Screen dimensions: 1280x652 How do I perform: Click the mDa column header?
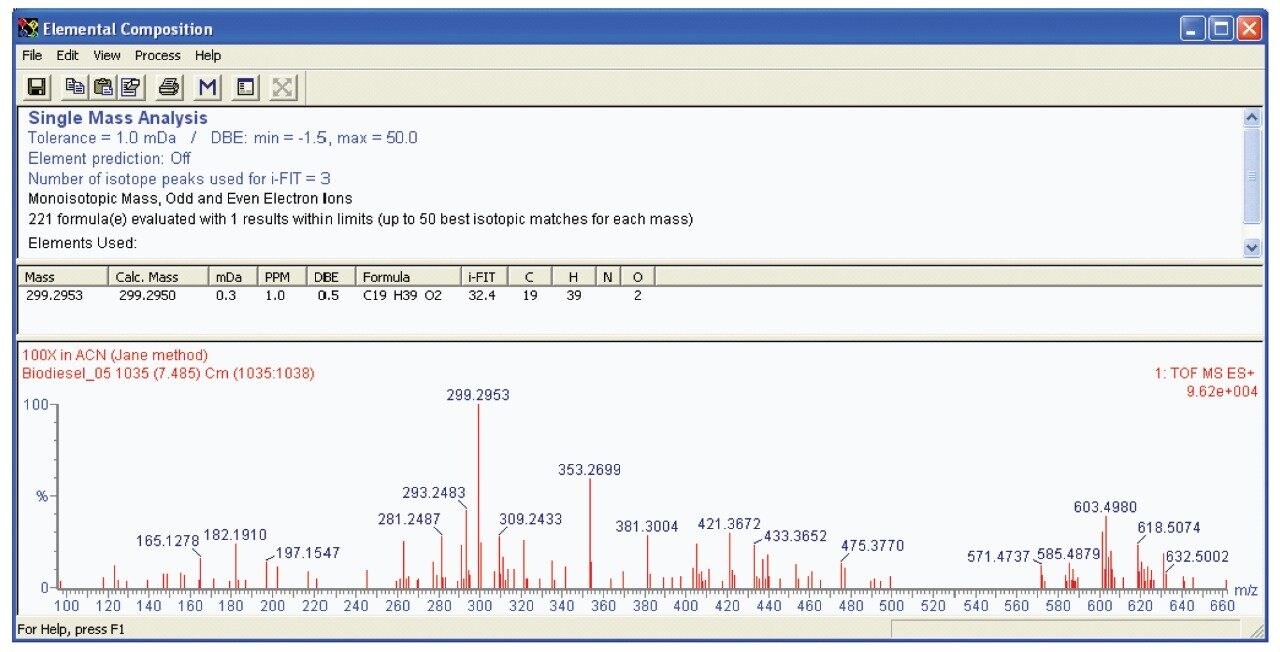[x=233, y=277]
